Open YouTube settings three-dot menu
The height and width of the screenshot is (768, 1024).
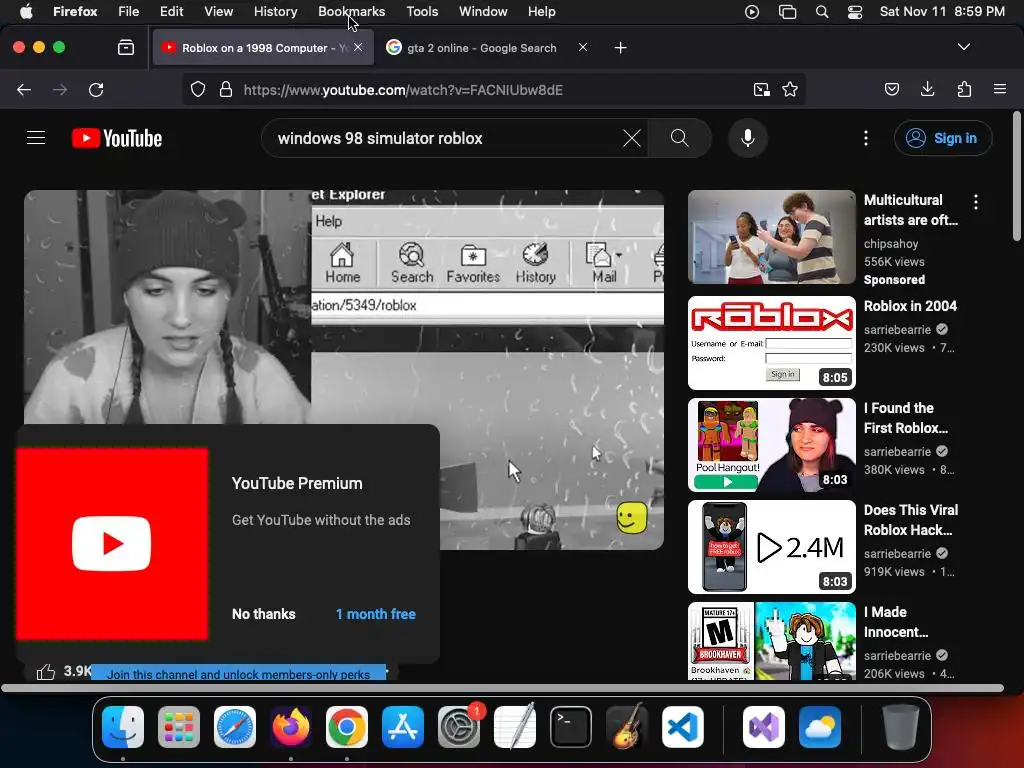(865, 138)
